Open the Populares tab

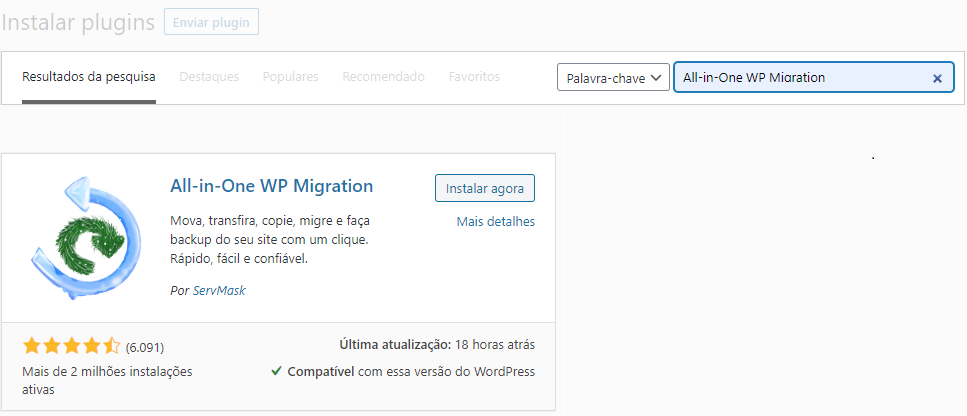click(290, 77)
